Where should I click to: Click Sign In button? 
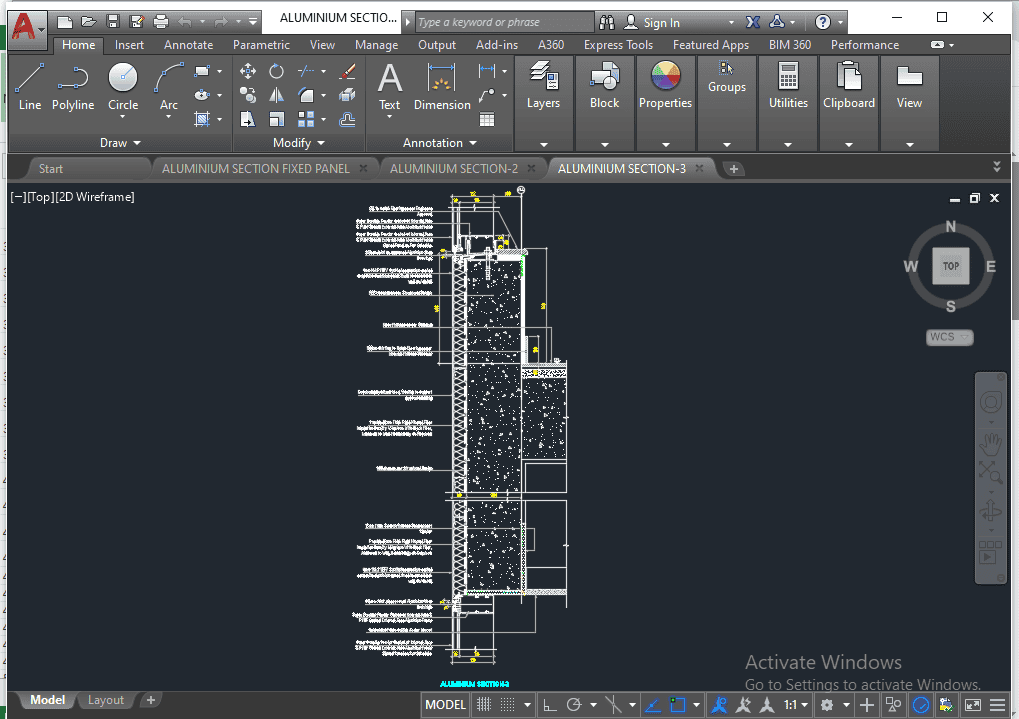coord(661,22)
